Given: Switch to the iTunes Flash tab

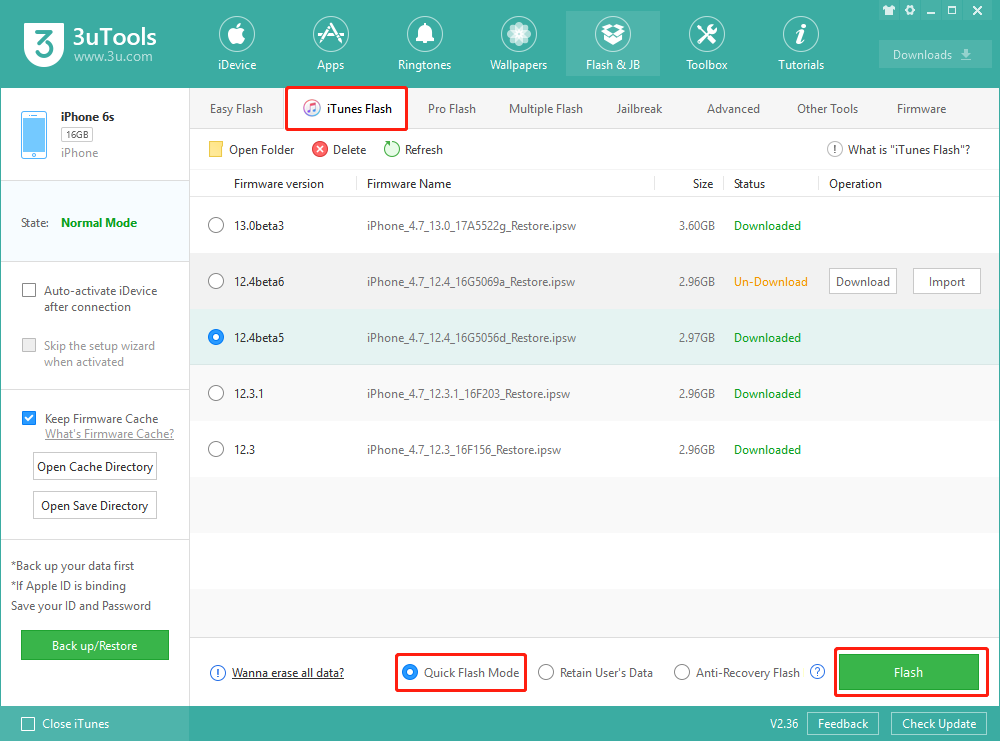Looking at the screenshot, I should 346,109.
